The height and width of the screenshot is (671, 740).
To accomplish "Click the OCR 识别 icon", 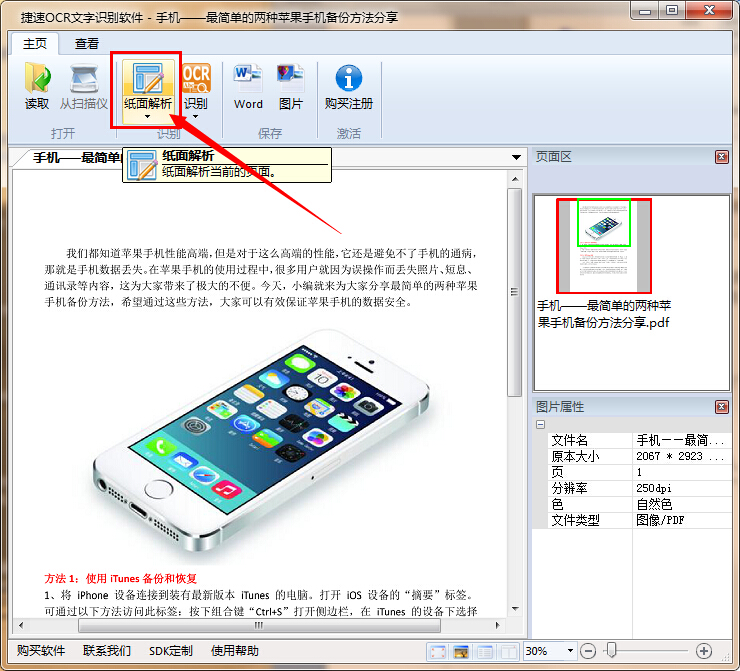I will pyautogui.click(x=196, y=78).
